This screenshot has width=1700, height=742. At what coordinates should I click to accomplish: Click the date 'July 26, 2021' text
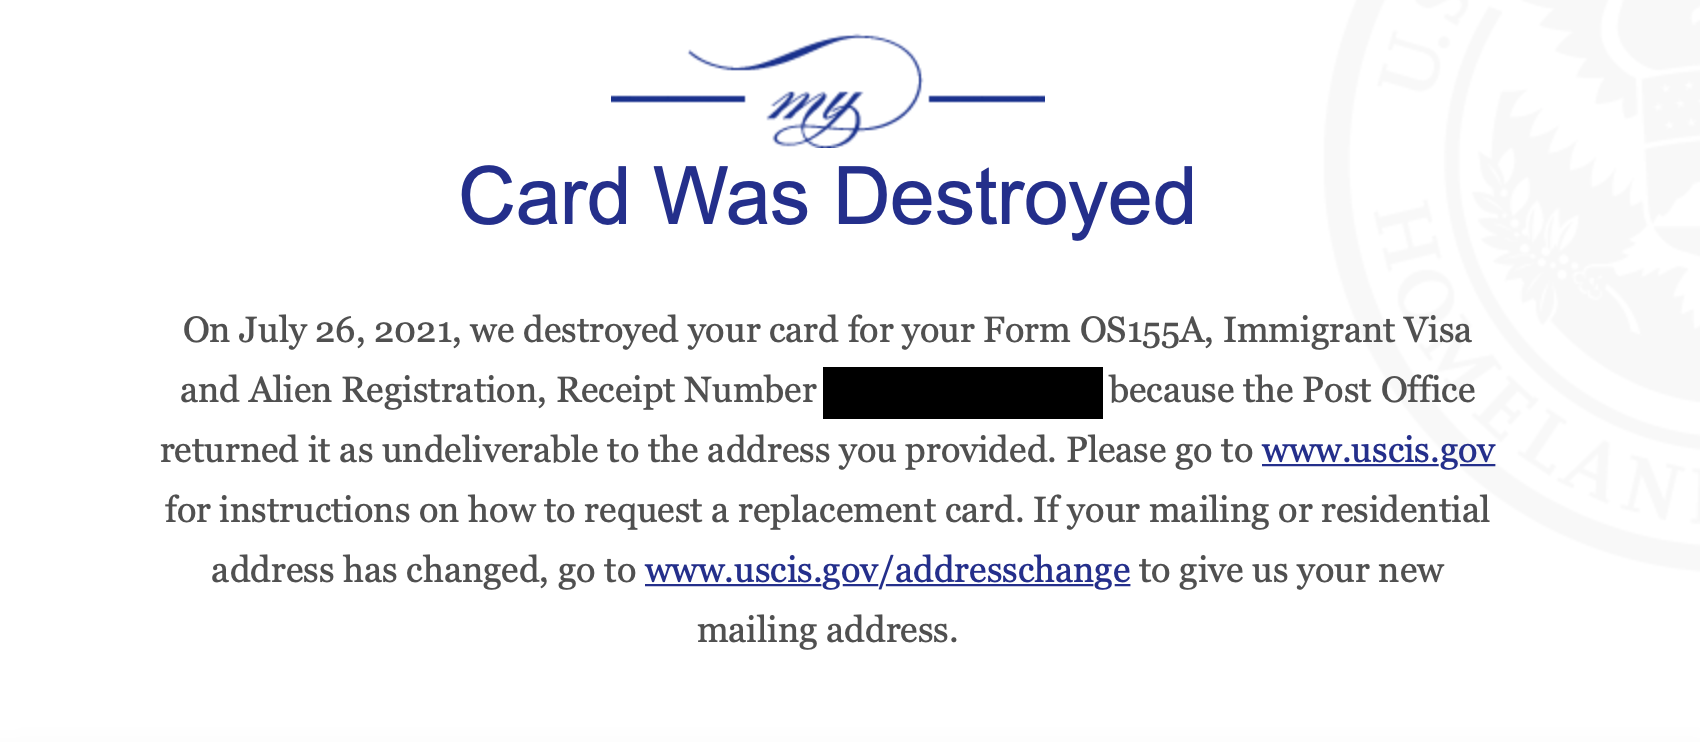click(x=348, y=331)
